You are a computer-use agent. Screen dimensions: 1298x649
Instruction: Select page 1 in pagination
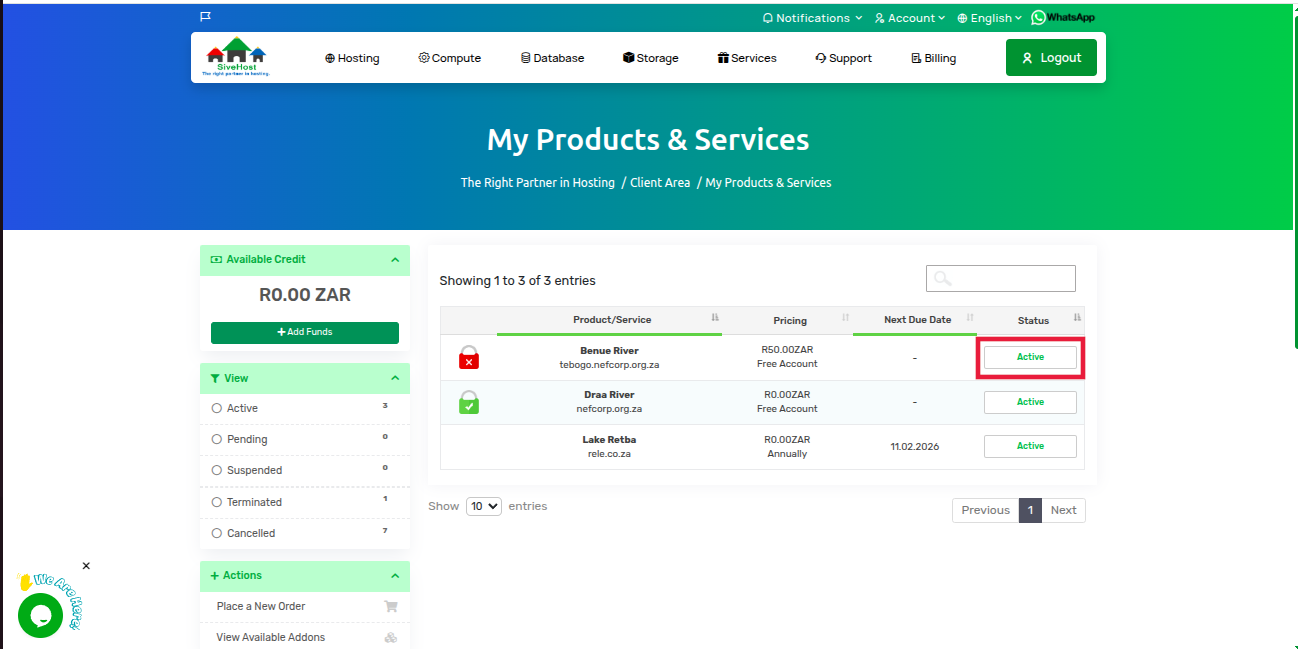1030,510
